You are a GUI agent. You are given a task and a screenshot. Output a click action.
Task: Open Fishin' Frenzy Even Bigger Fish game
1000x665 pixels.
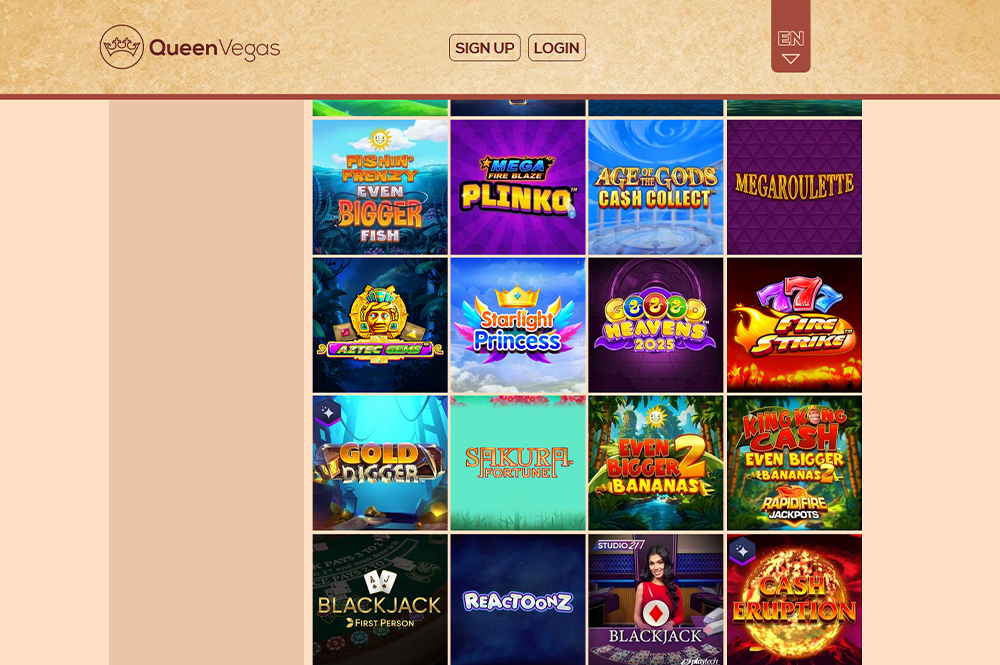click(x=380, y=187)
